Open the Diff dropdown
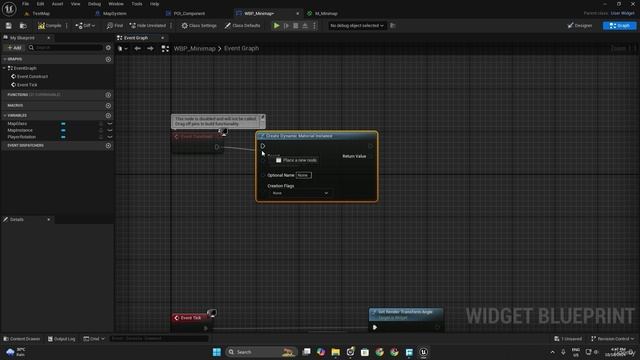Screen dimensions: 640x360 [x=85, y=26]
